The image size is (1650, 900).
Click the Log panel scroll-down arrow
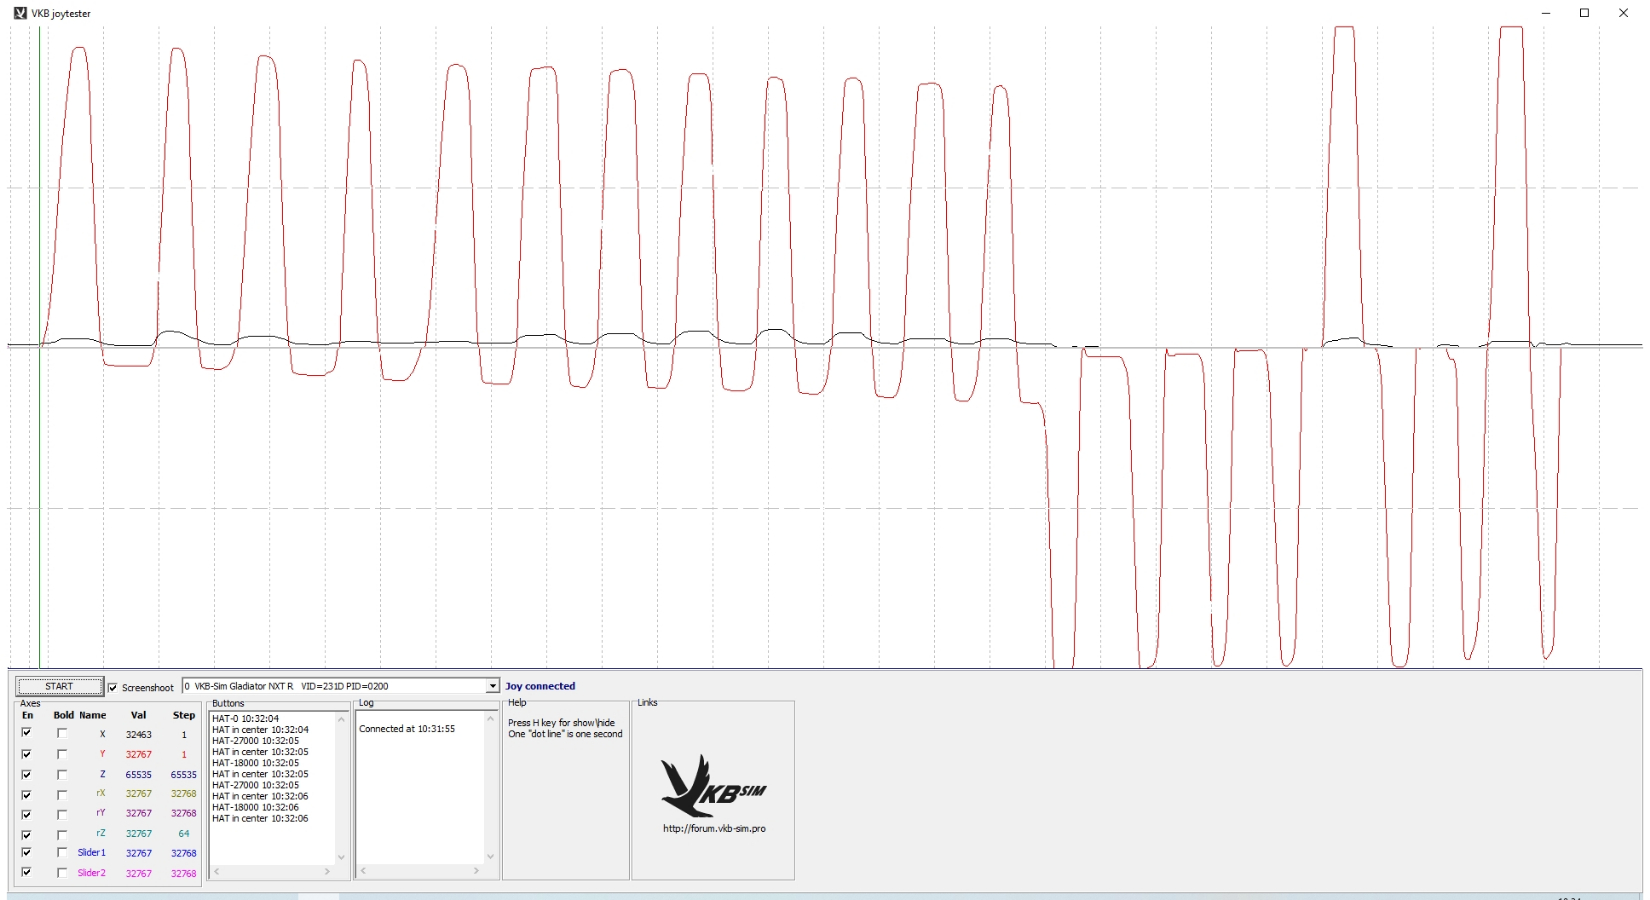(x=490, y=857)
